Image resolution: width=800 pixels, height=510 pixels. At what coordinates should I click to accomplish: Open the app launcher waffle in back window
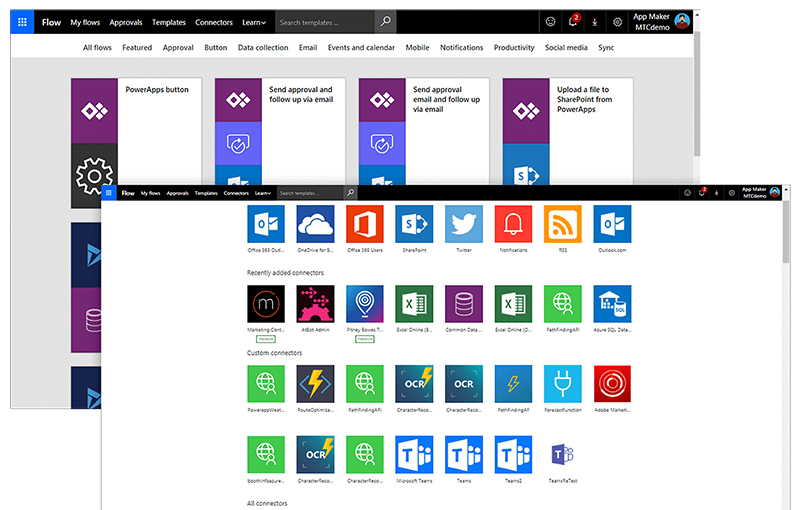[23, 21]
